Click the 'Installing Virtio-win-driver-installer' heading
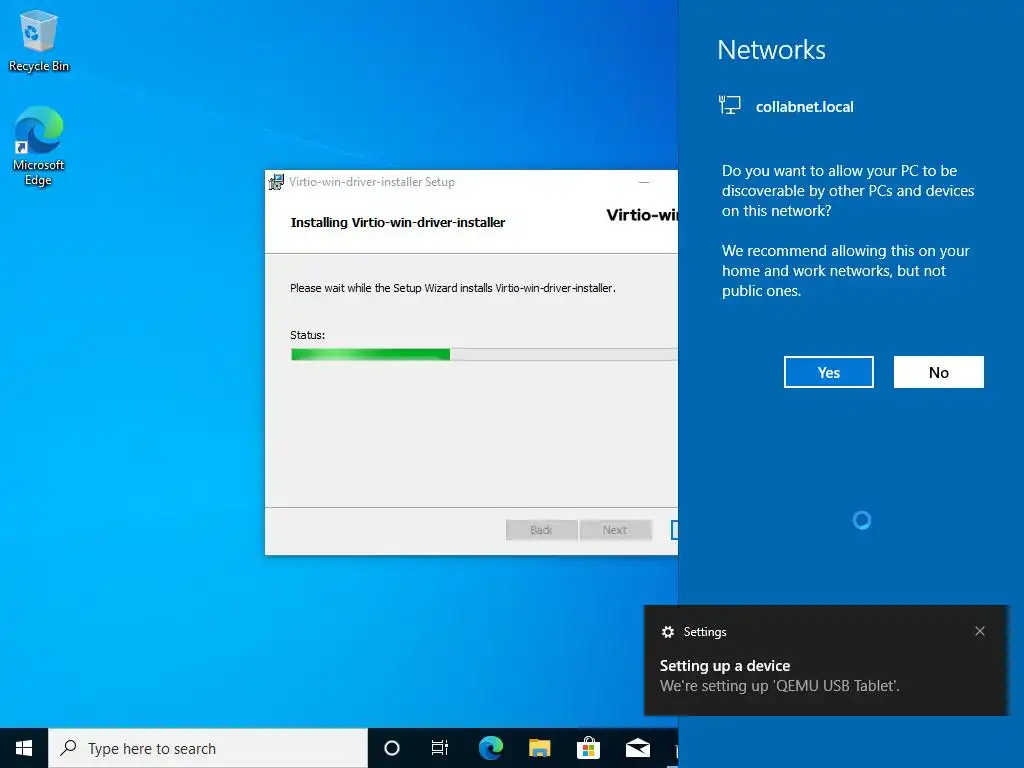The width and height of the screenshot is (1024, 768). tap(398, 223)
